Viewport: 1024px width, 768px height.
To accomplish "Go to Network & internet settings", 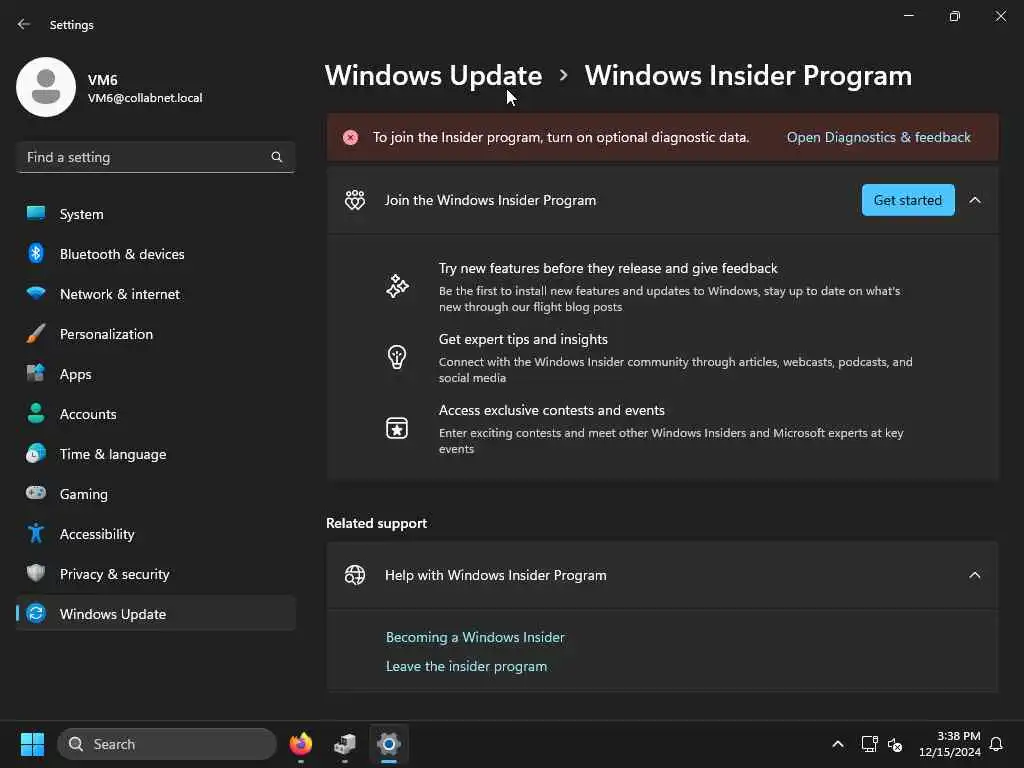I will [156, 294].
